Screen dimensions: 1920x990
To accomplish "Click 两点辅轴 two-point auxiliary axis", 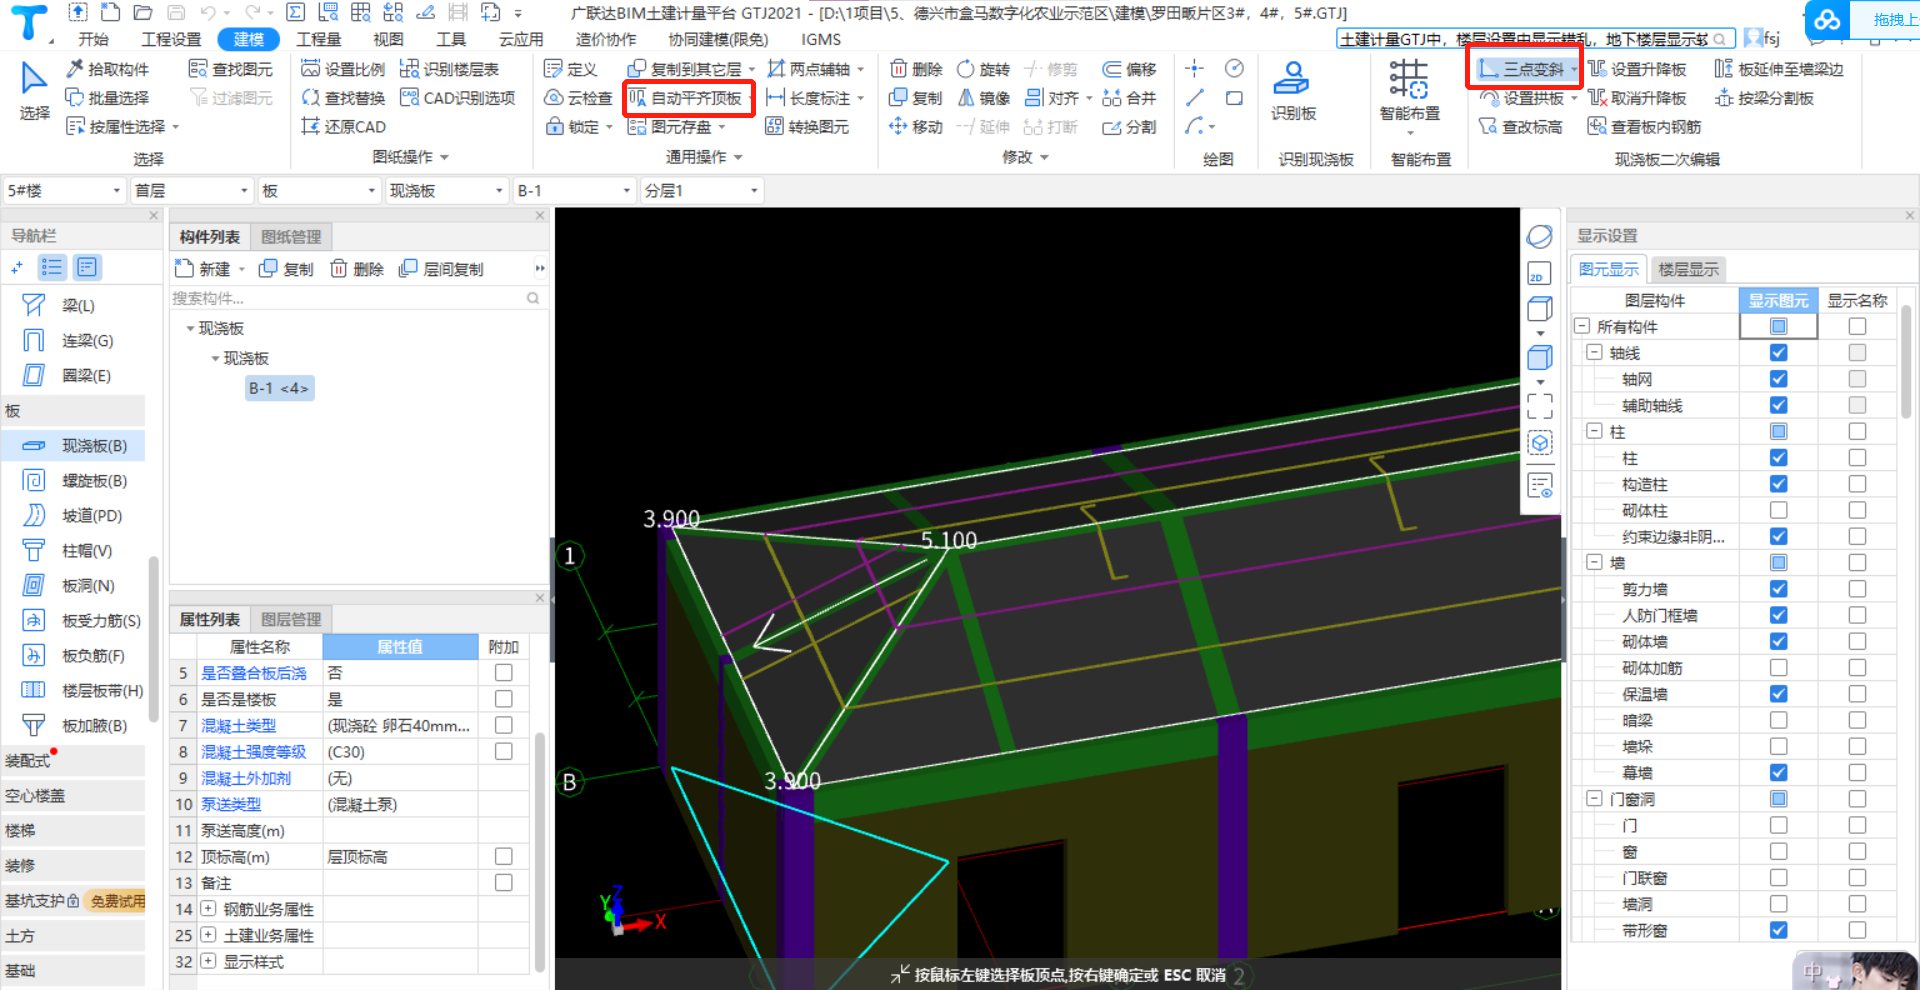I will tap(809, 69).
